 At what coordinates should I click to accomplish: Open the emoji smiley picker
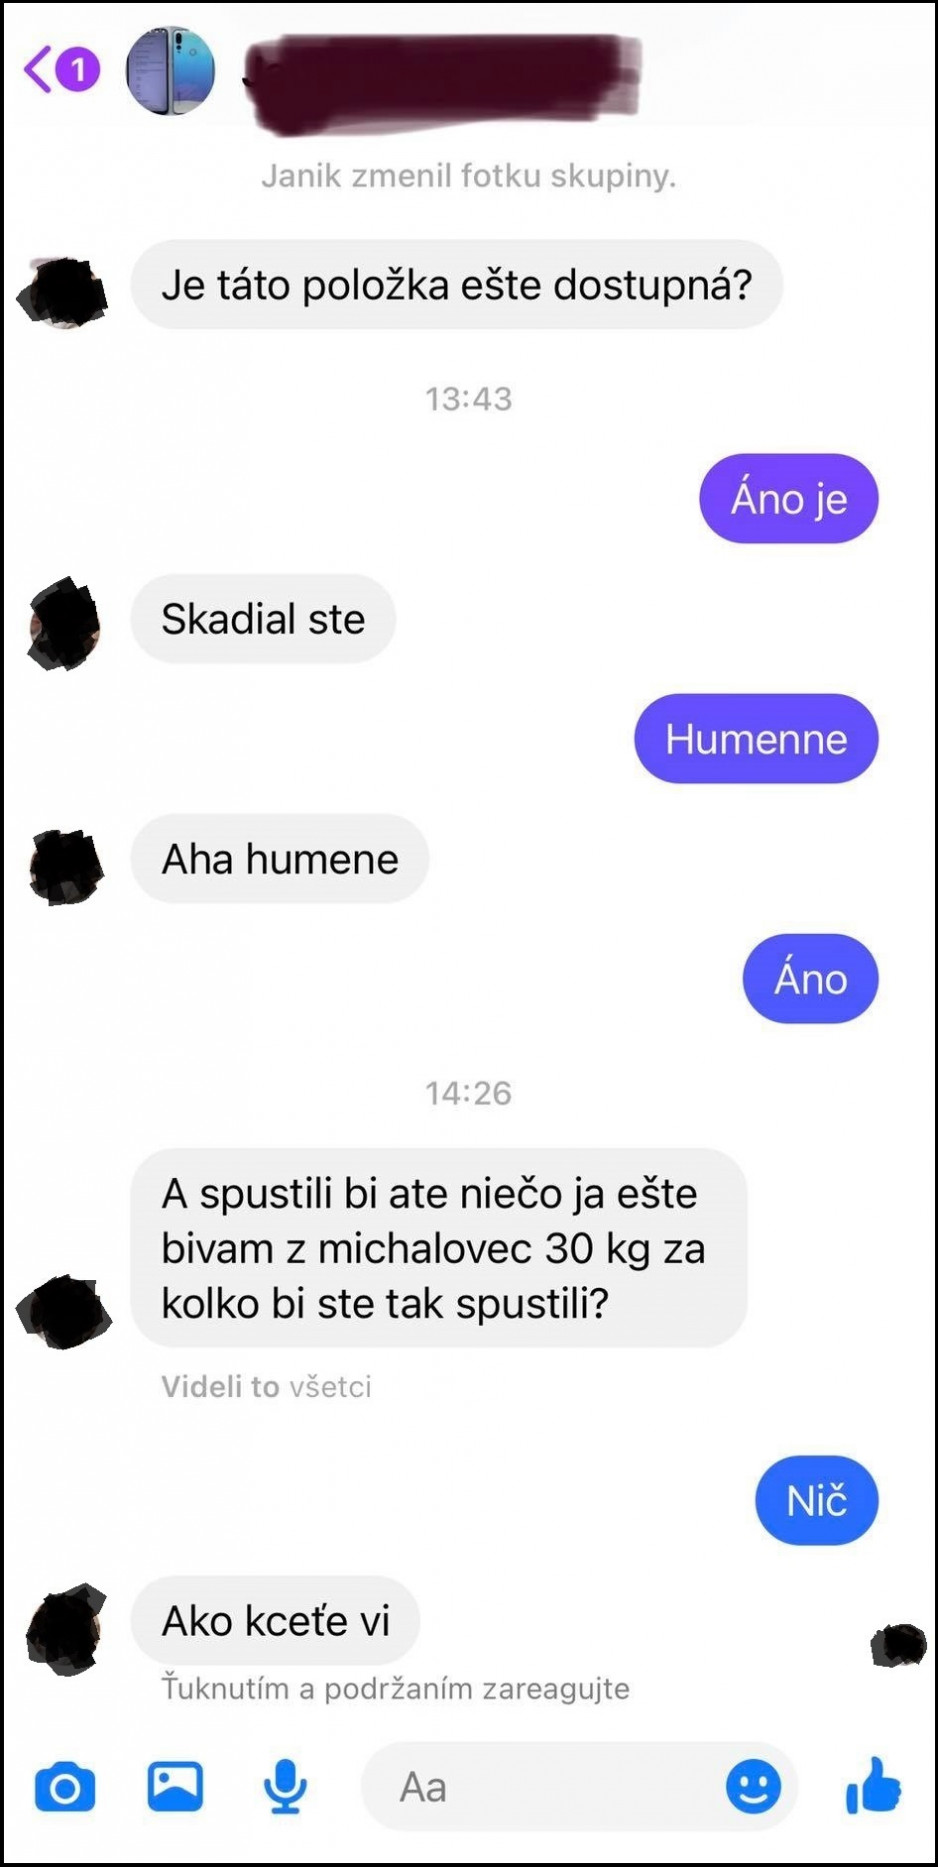(753, 1786)
